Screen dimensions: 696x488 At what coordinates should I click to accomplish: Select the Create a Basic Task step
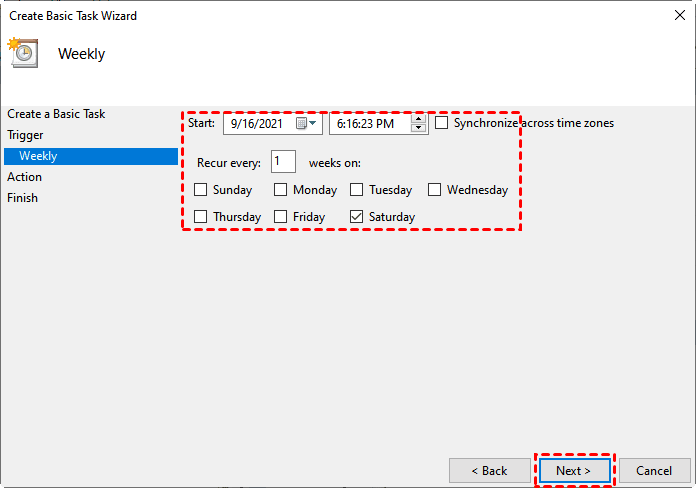tap(56, 114)
